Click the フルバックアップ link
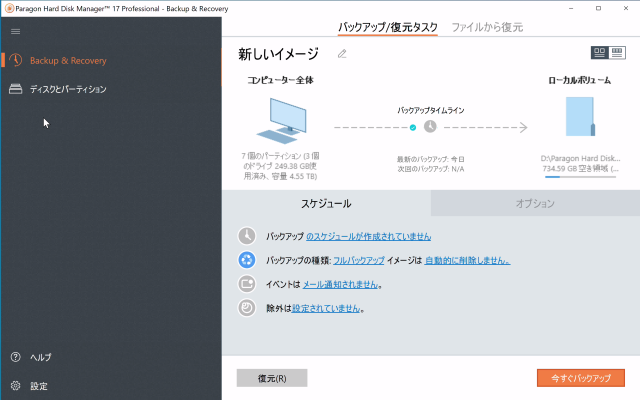Image resolution: width=640 pixels, height=400 pixels. [x=359, y=260]
